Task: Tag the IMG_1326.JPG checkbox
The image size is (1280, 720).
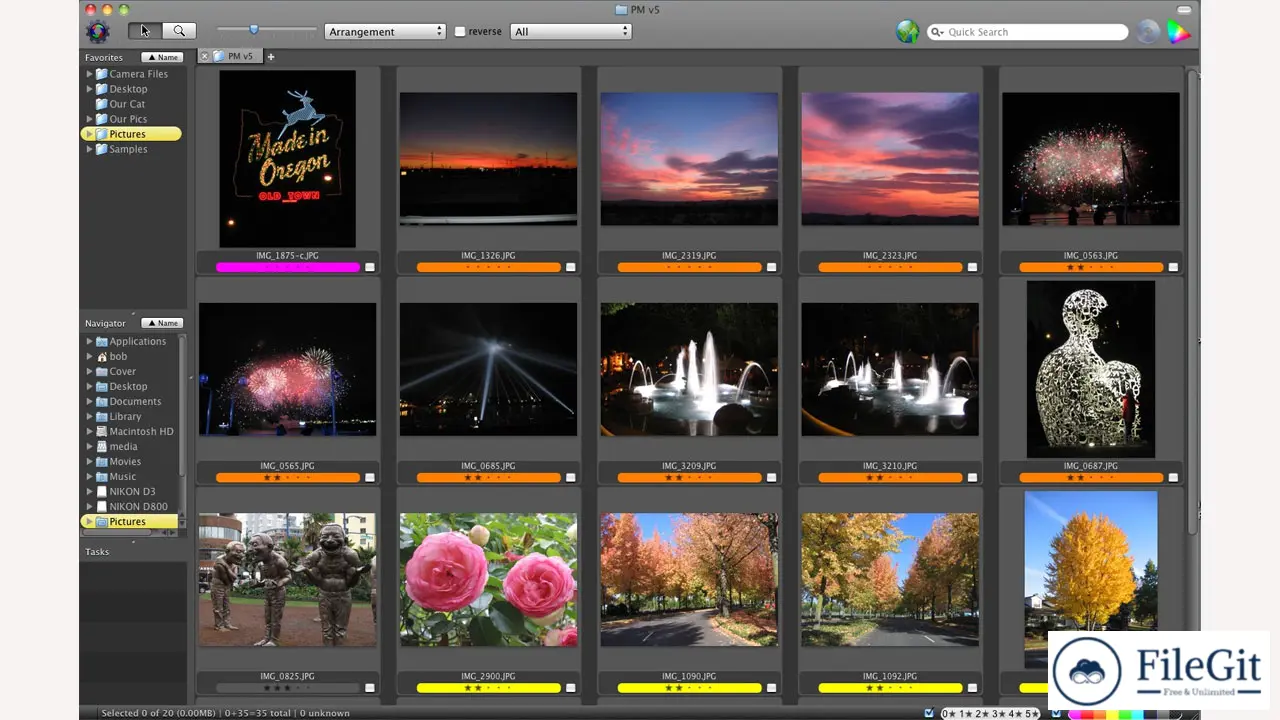Action: pyautogui.click(x=570, y=268)
